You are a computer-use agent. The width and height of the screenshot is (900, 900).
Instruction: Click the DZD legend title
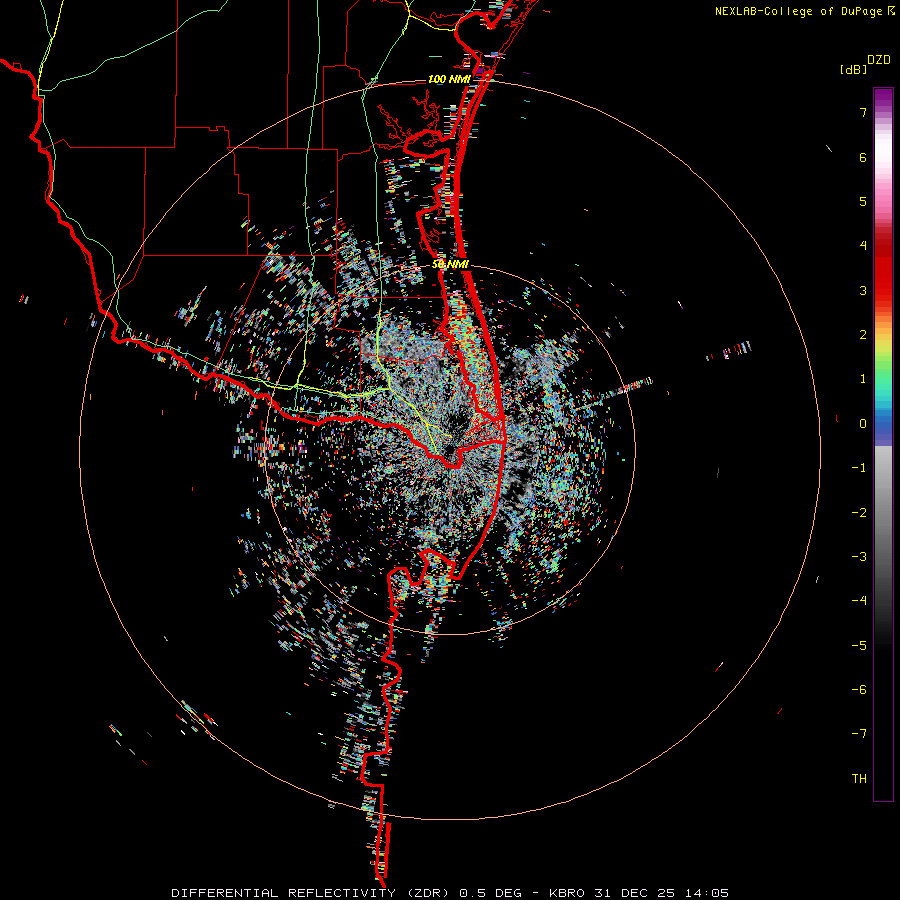pyautogui.click(x=879, y=60)
